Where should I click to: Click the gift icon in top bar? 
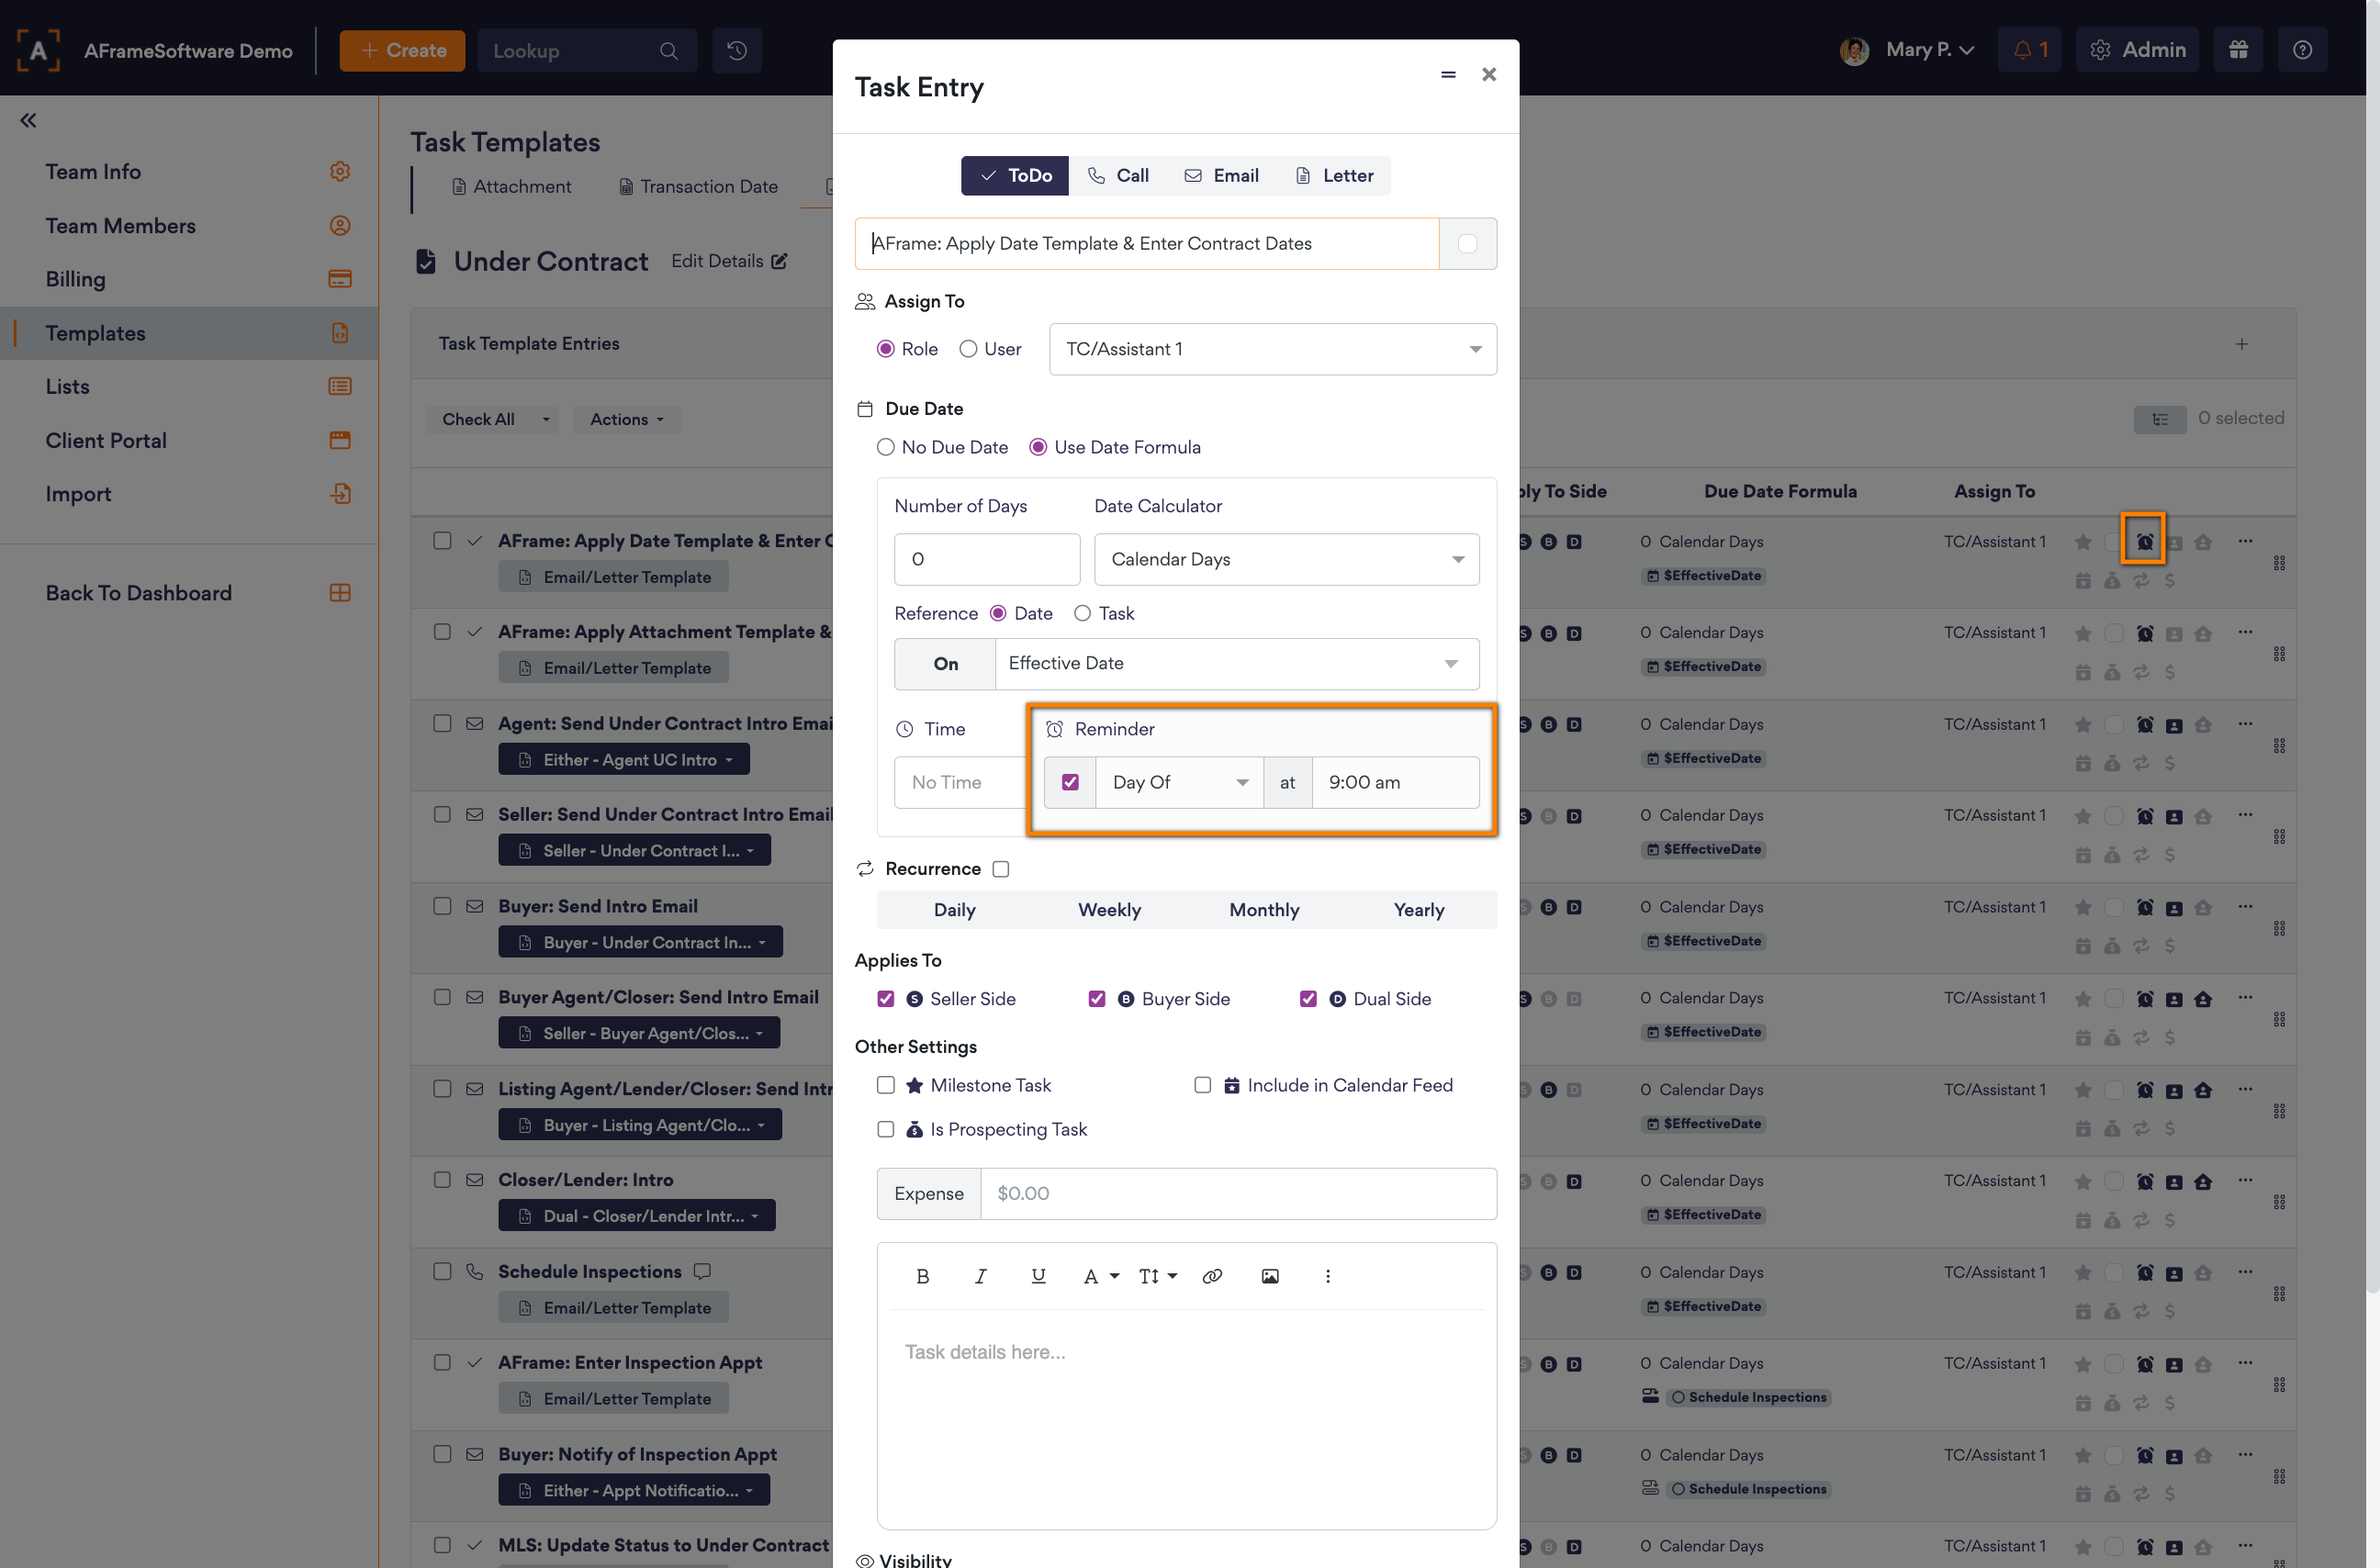tap(2238, 50)
